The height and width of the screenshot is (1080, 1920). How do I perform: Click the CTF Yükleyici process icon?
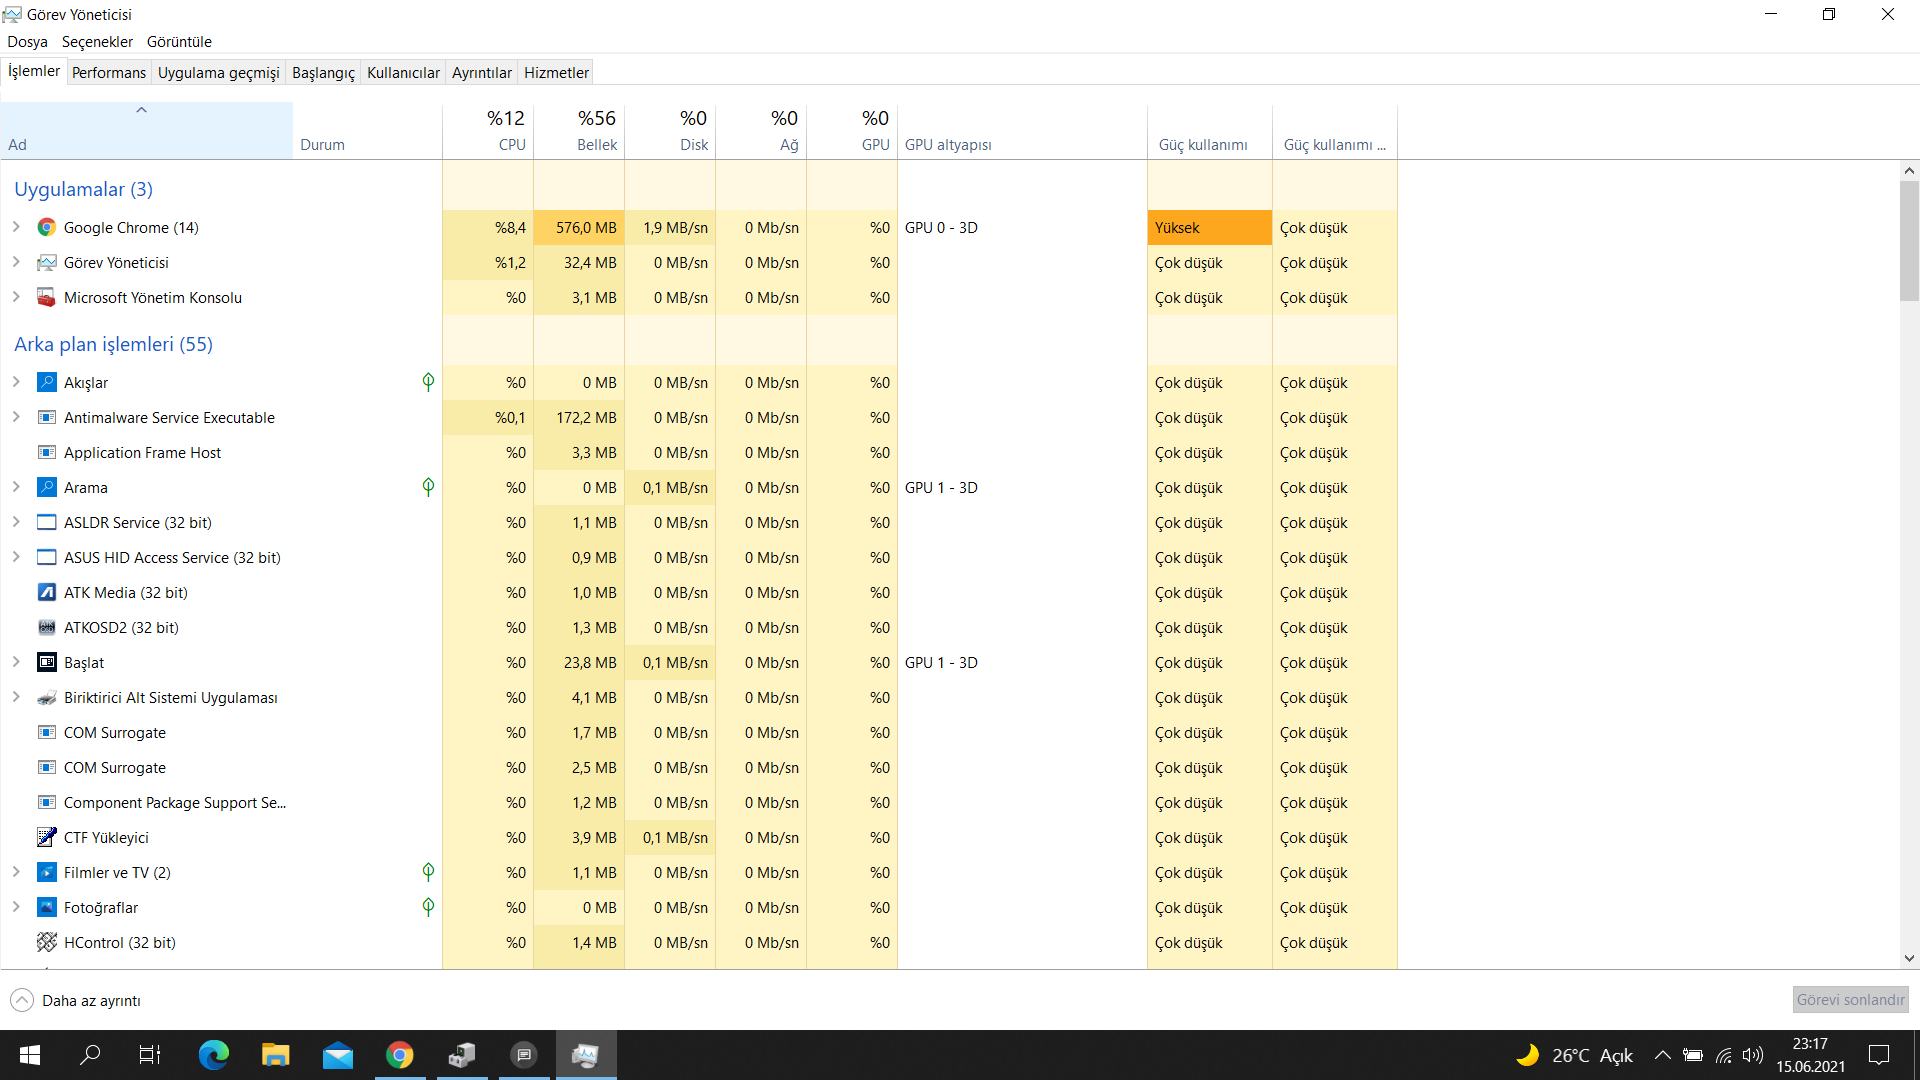tap(46, 838)
